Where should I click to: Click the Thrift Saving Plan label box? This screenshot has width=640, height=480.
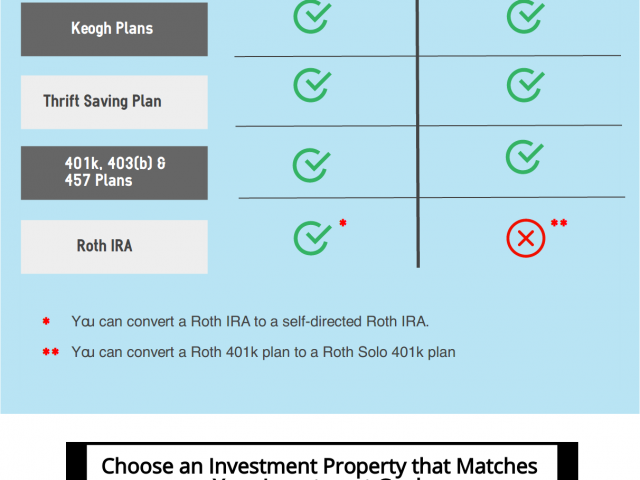click(114, 102)
